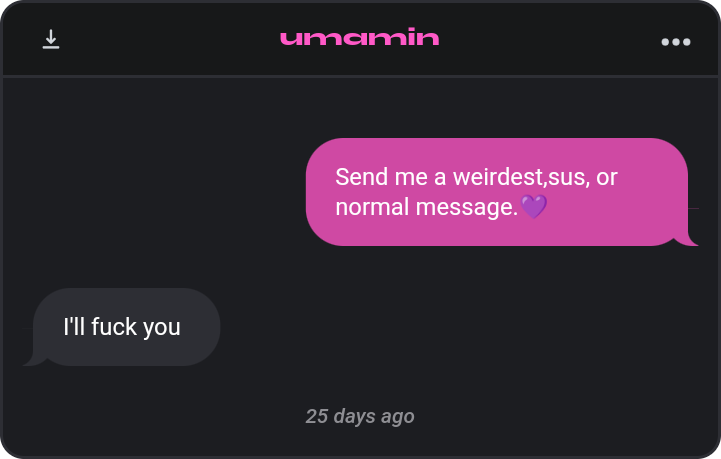Open the three-dots more options menu
721x459 pixels.
tap(675, 42)
